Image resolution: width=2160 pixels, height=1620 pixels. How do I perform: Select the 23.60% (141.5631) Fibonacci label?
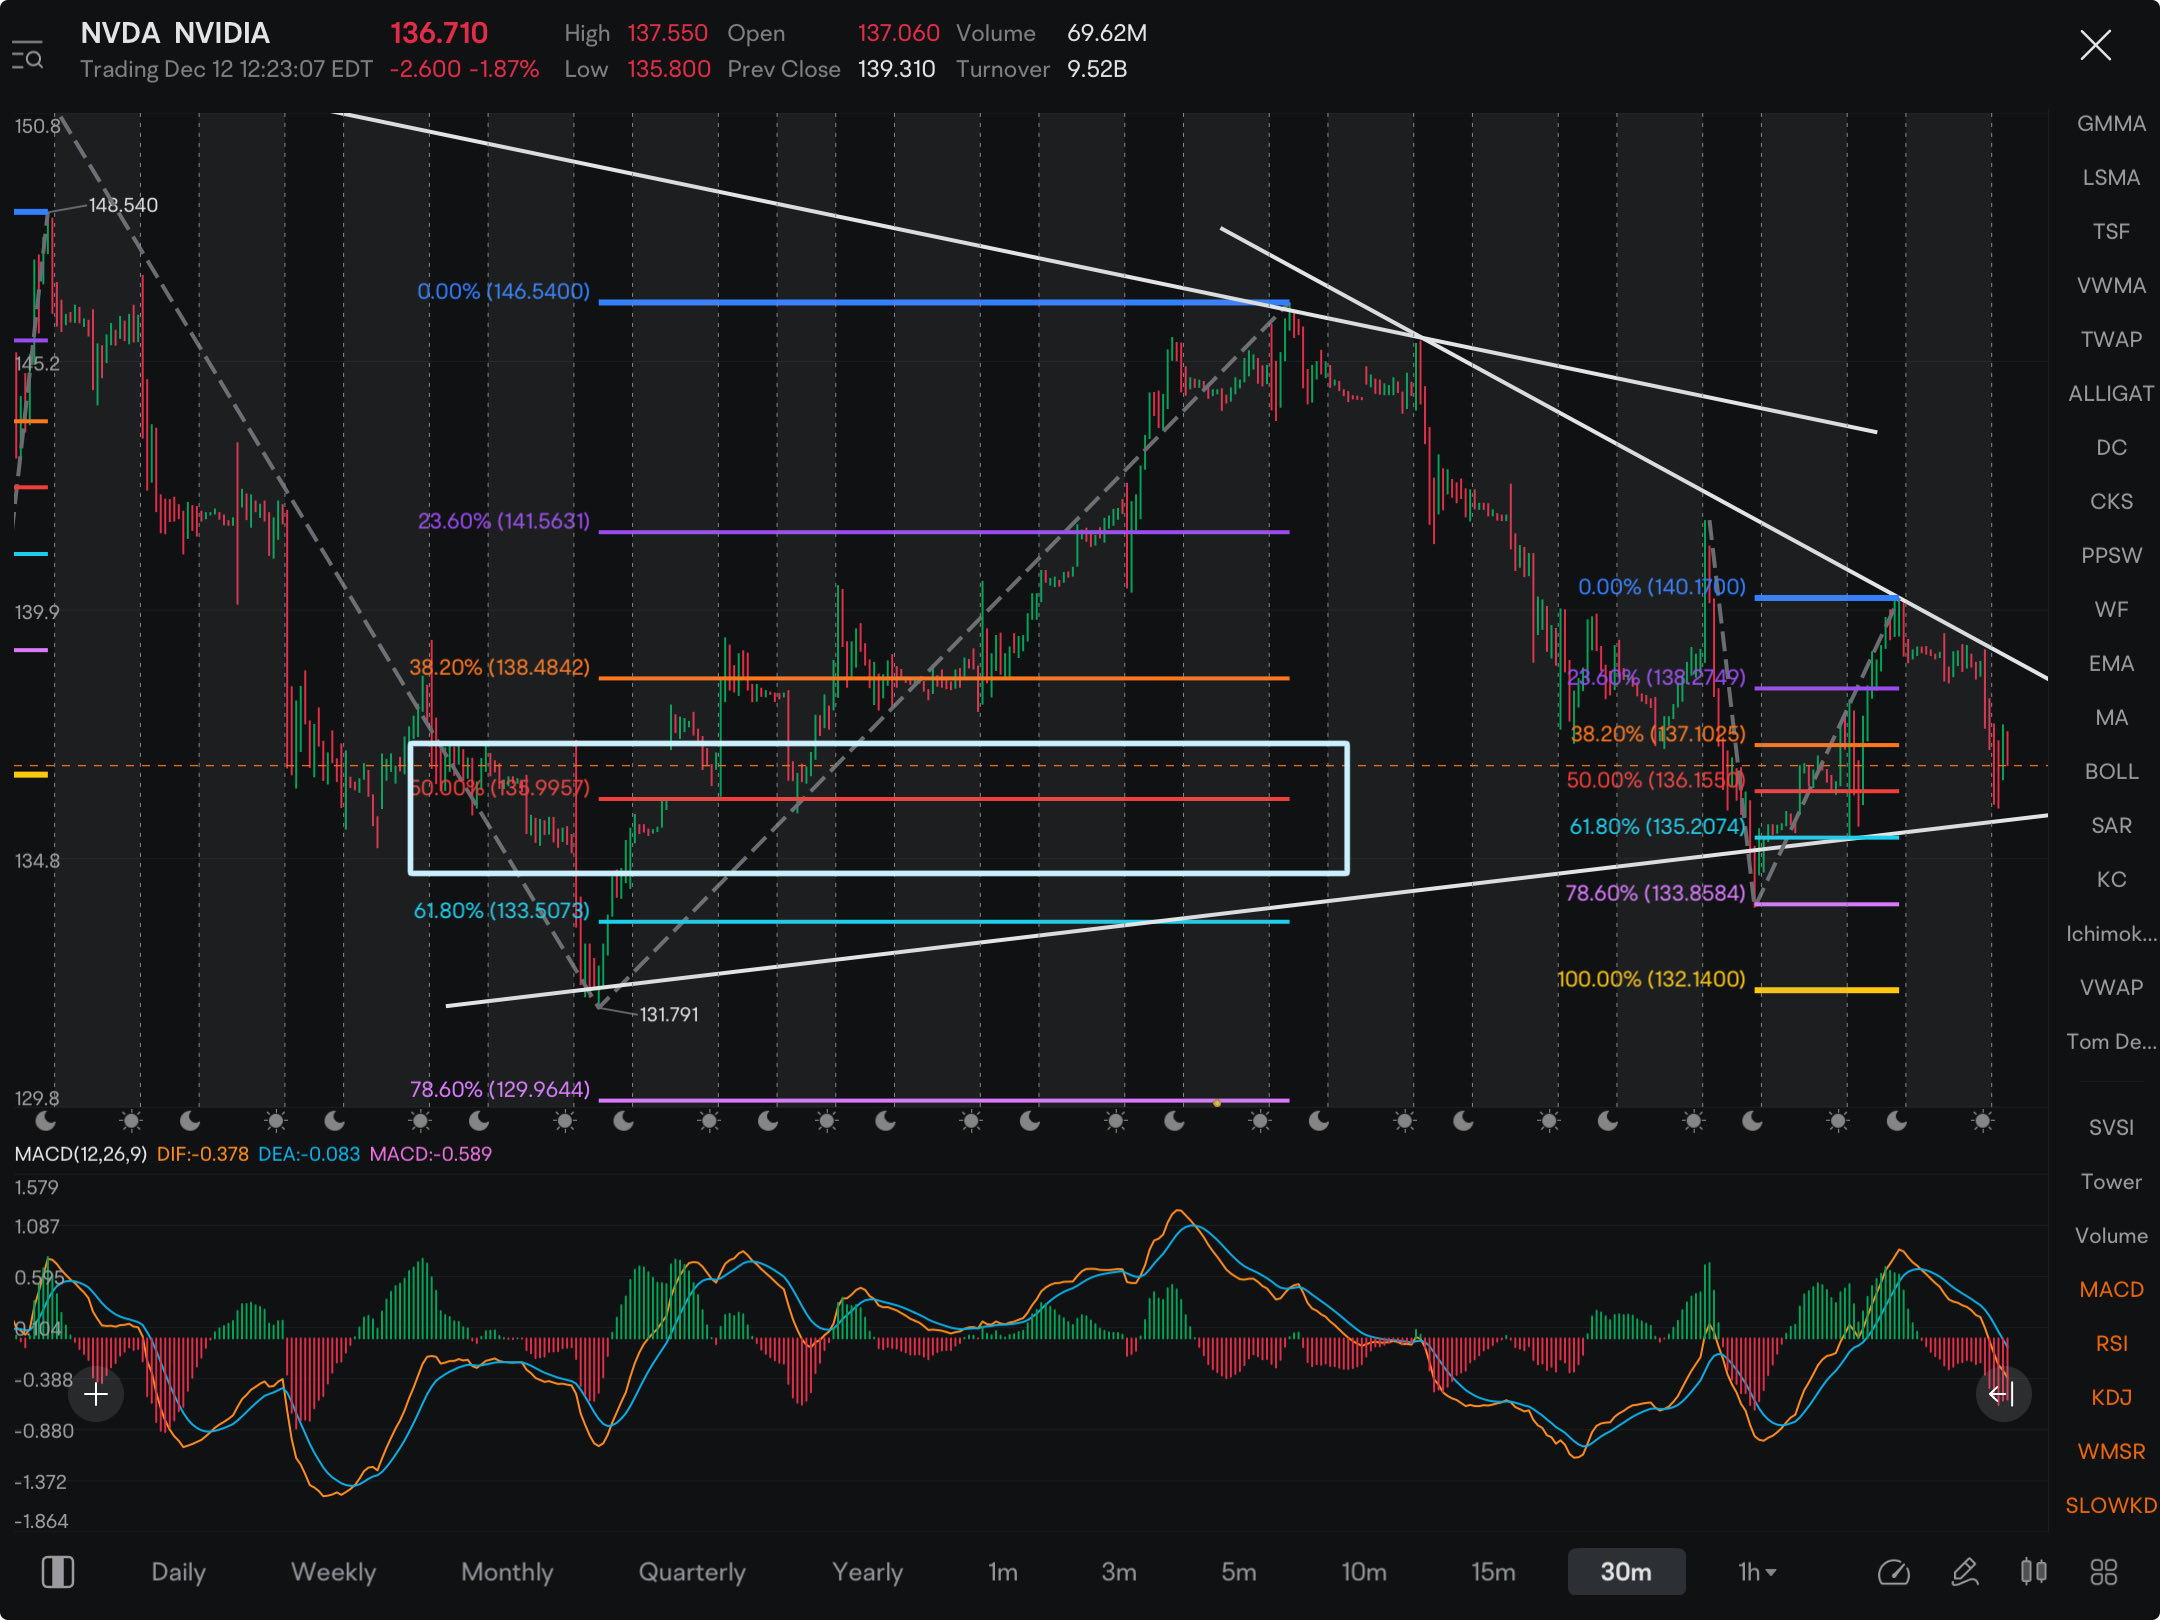tap(503, 521)
